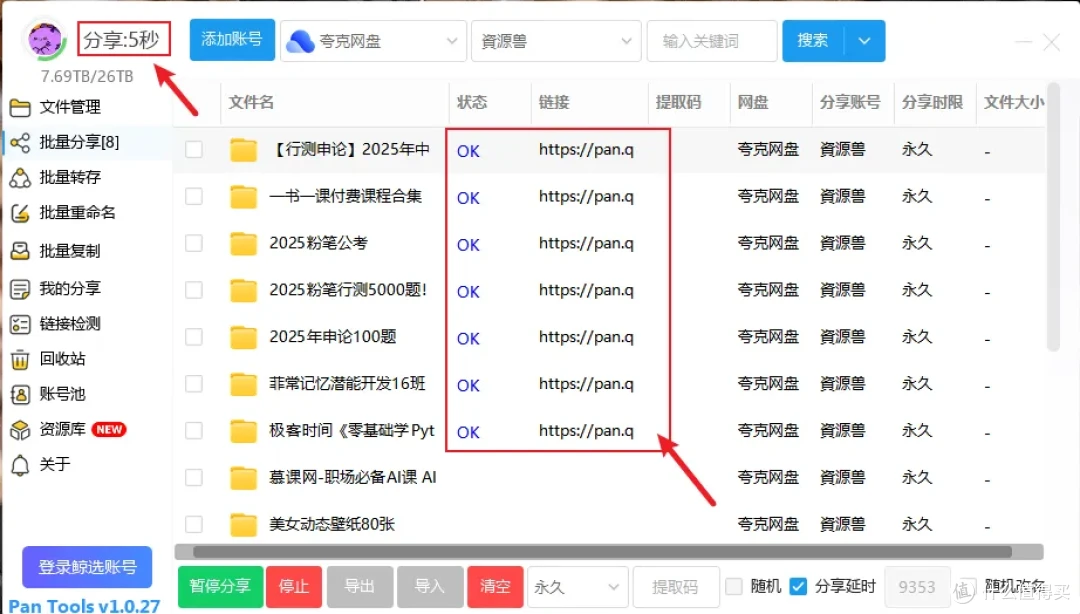The width and height of the screenshot is (1080, 614).
Task: Click the 分享账号 column header
Action: (850, 103)
